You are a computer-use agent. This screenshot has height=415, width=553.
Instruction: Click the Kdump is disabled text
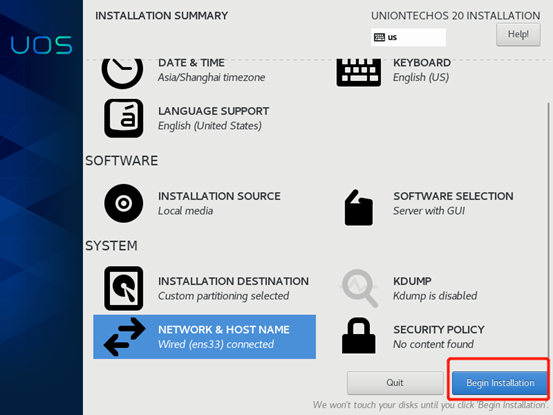tap(435, 296)
